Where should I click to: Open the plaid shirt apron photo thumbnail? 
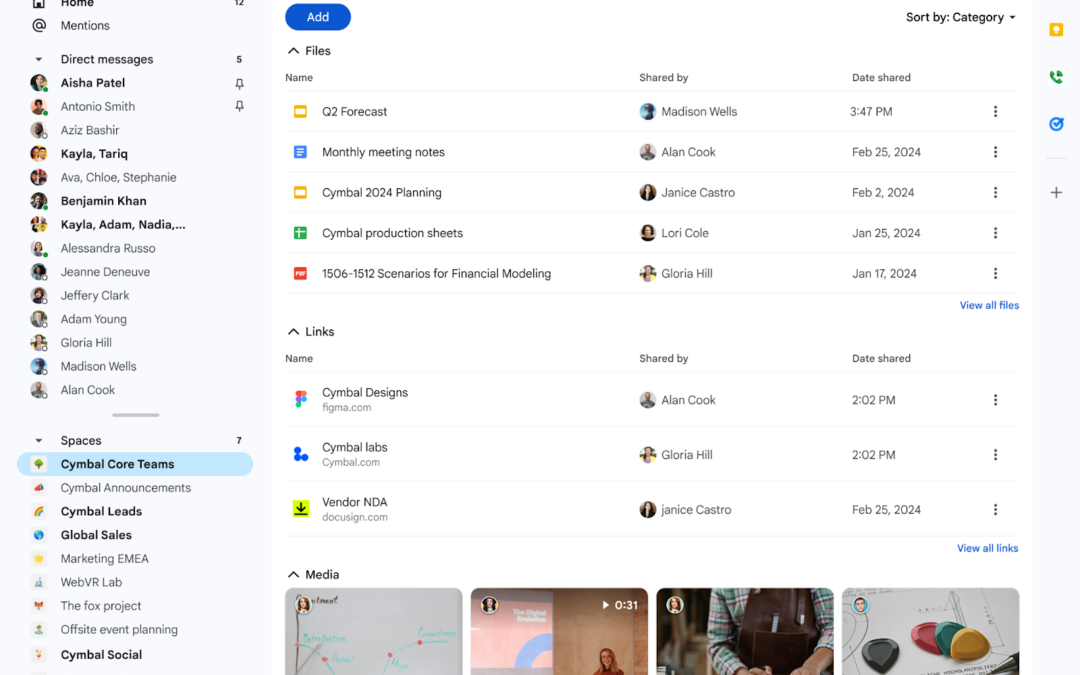click(x=745, y=632)
